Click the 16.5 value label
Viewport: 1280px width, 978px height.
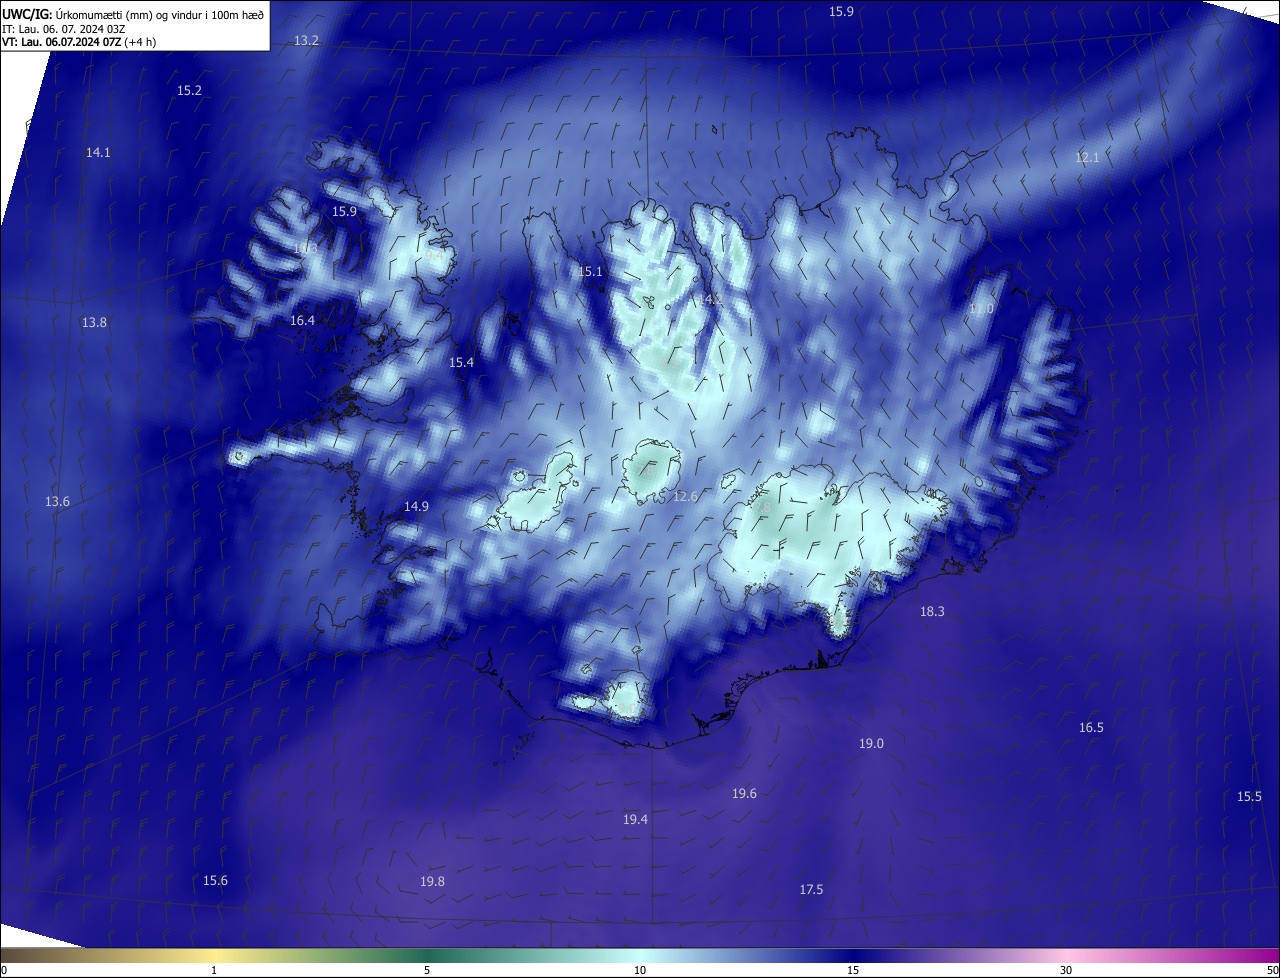[1091, 728]
